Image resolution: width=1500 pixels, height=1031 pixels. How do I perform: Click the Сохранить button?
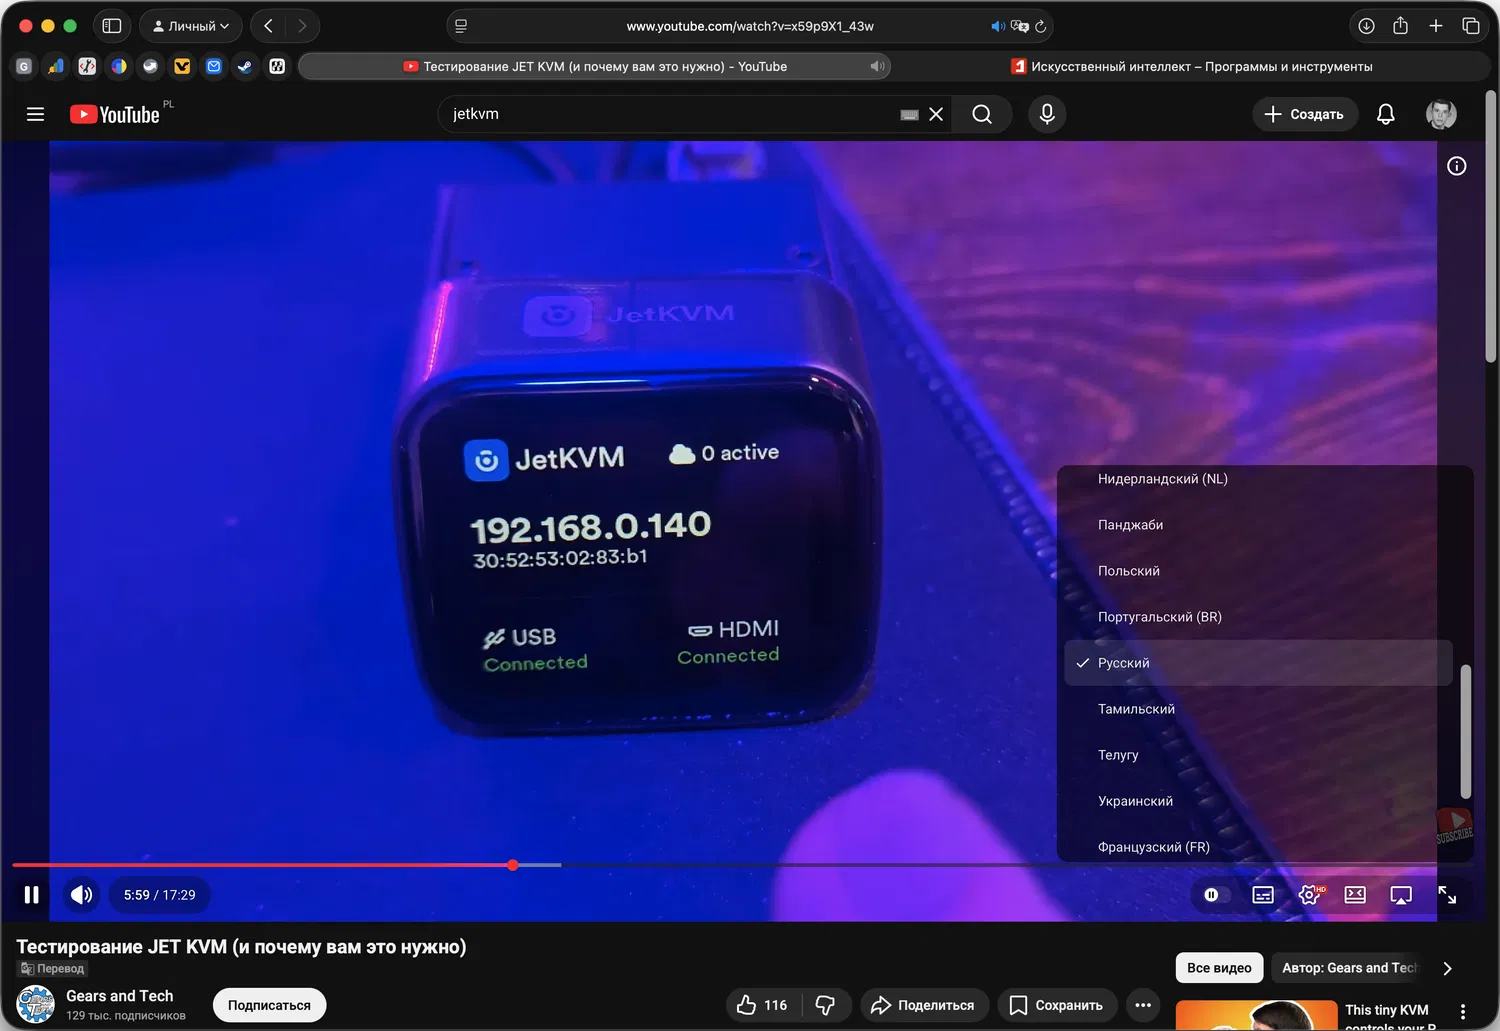coord(1056,1005)
